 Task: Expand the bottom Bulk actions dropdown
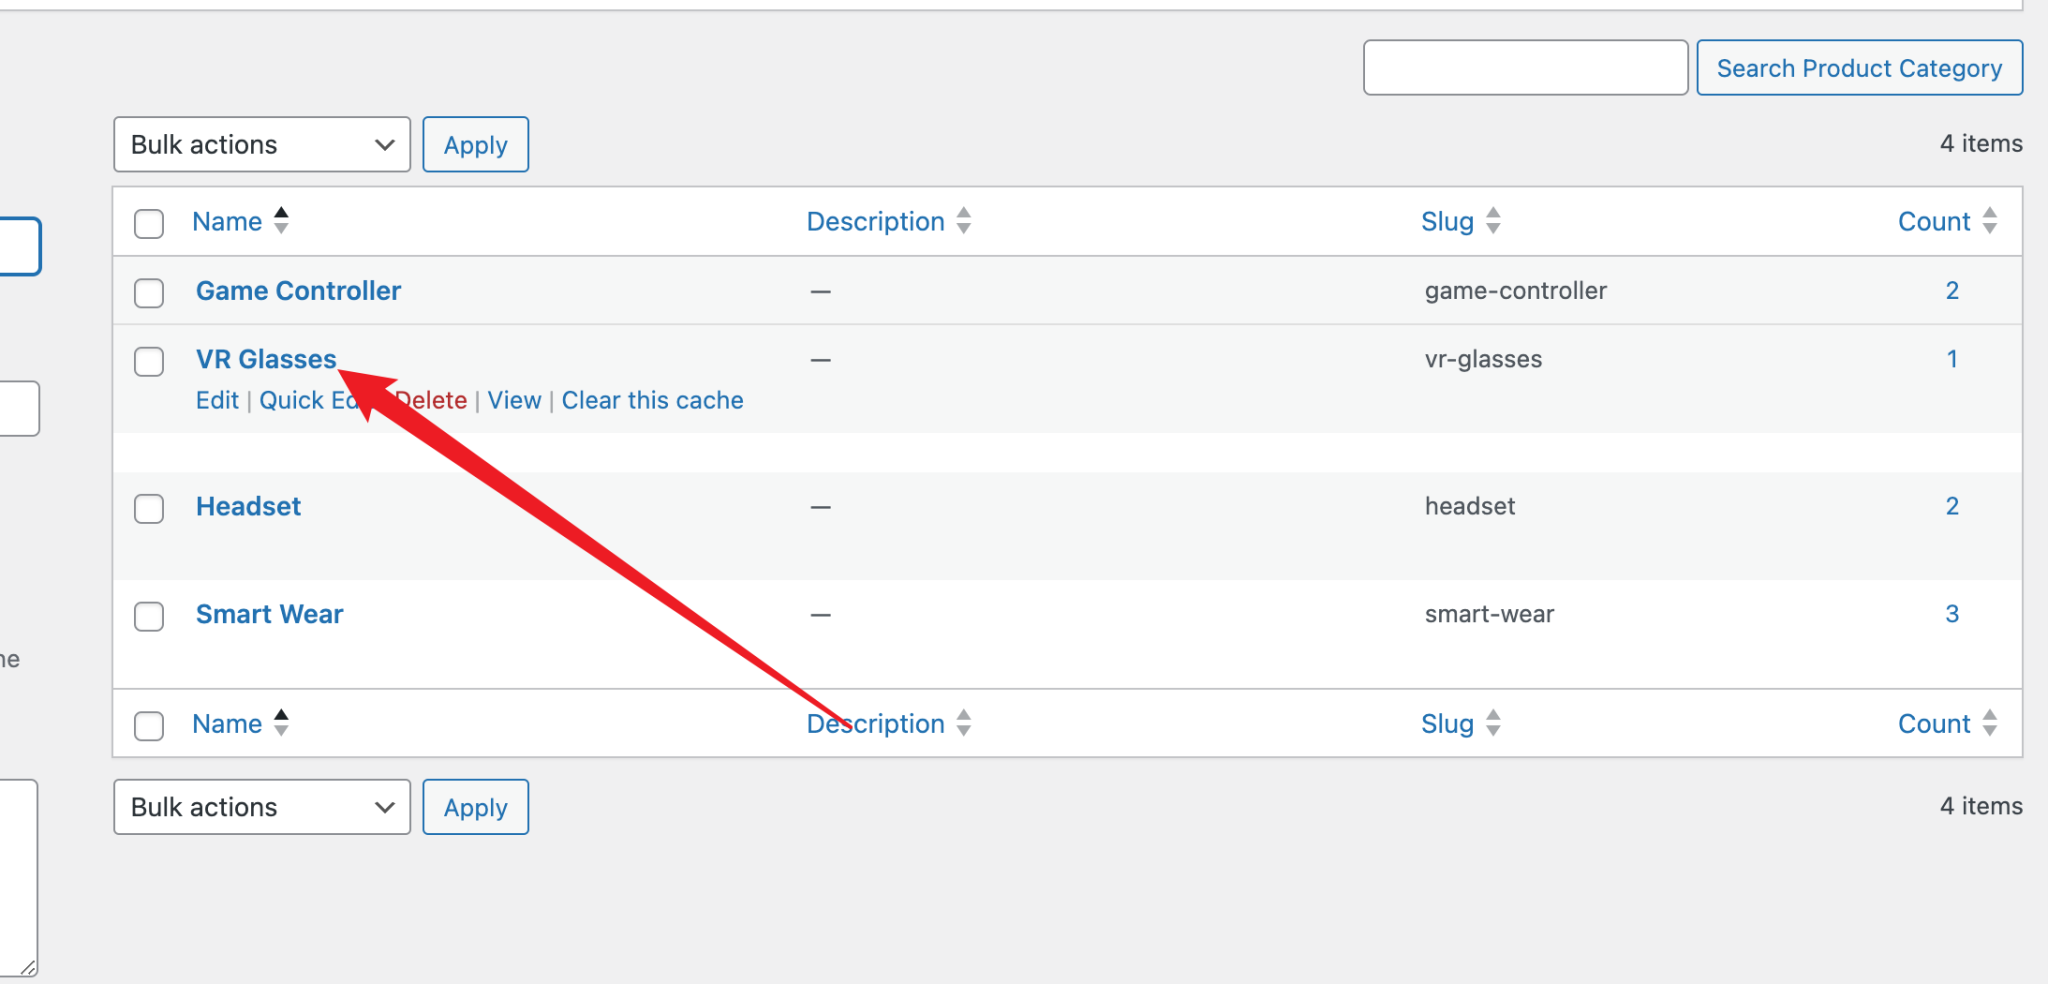(262, 807)
